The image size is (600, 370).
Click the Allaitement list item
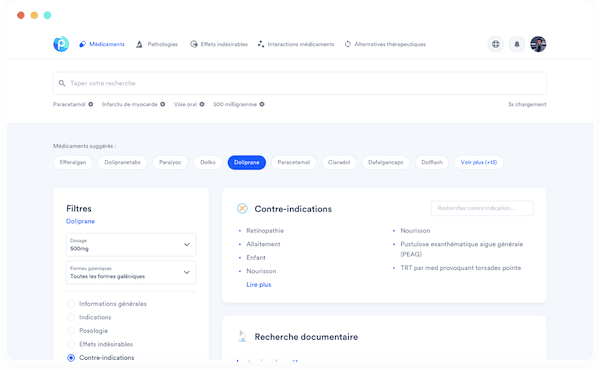pyautogui.click(x=263, y=244)
